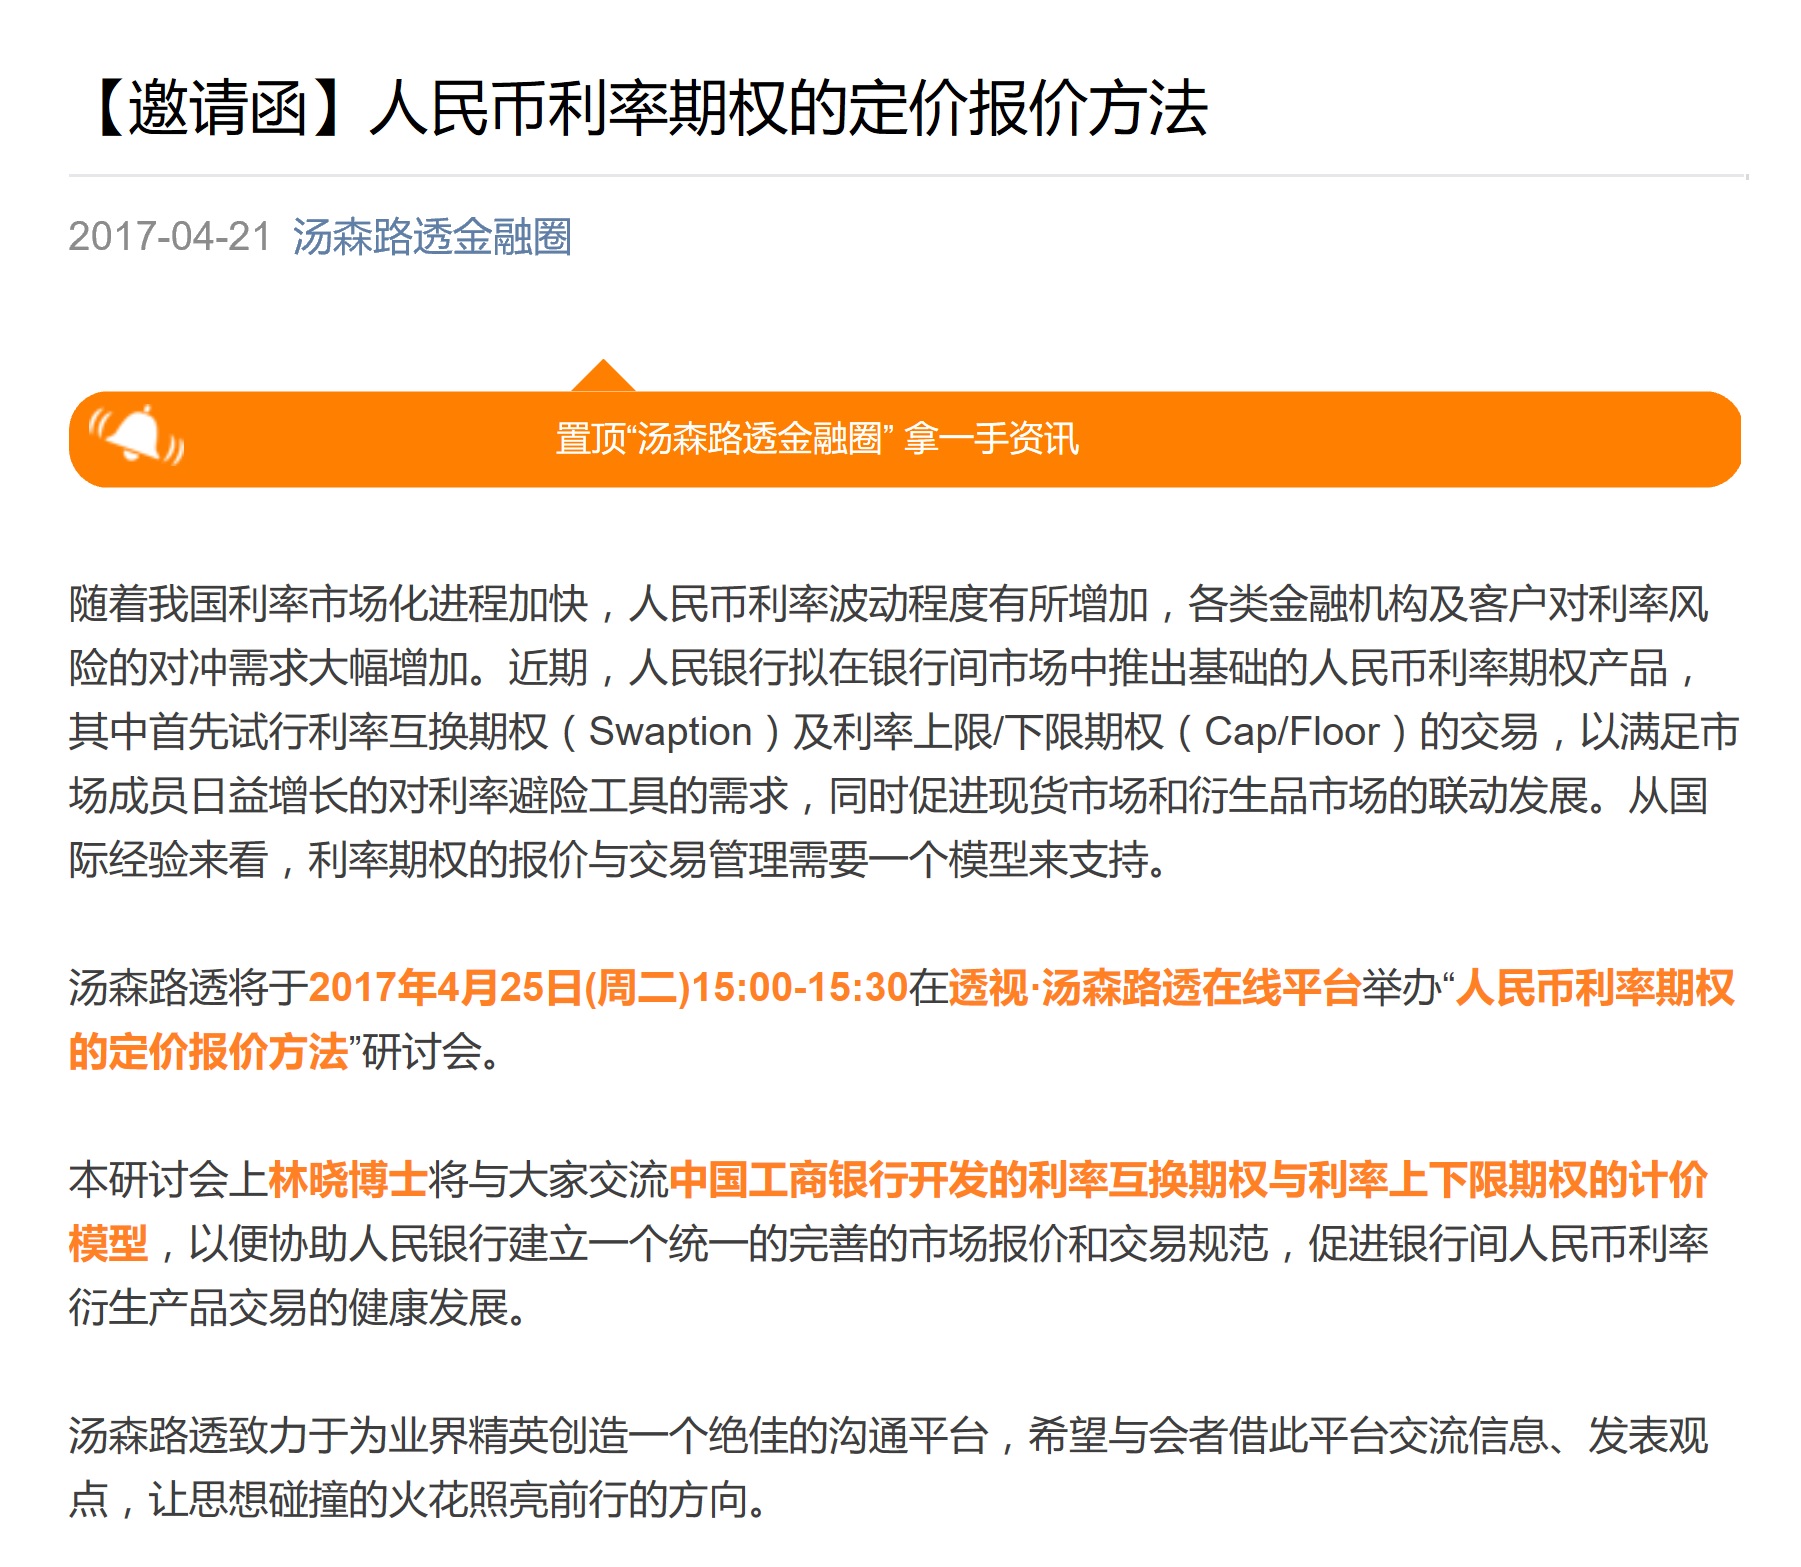1801x1567 pixels.
Task: Select the highlighted time 2017年4月25日(周二)15:00-15:30
Action: tap(607, 988)
